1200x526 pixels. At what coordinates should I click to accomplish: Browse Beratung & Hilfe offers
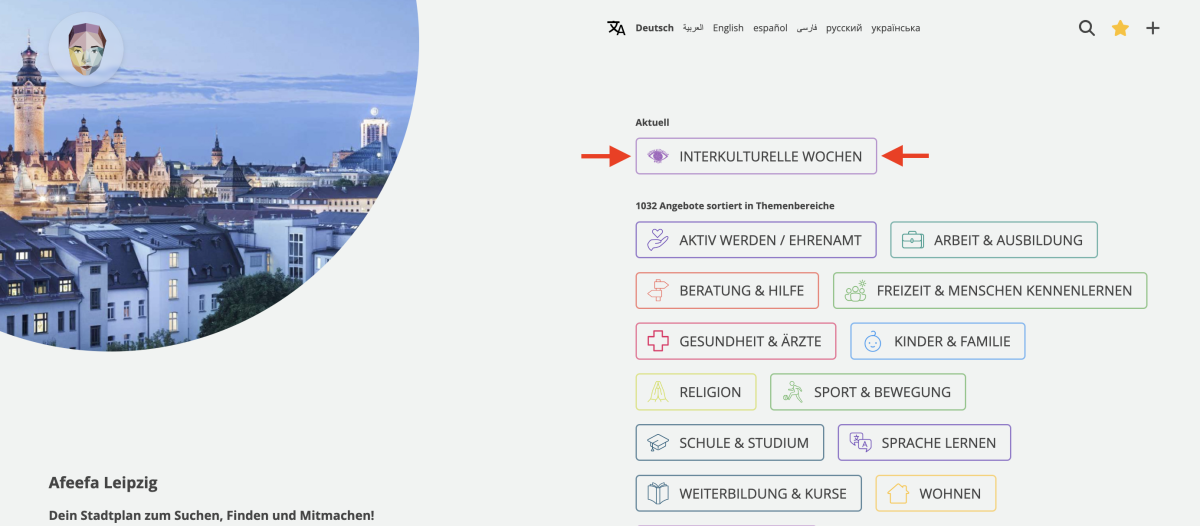[x=726, y=291]
